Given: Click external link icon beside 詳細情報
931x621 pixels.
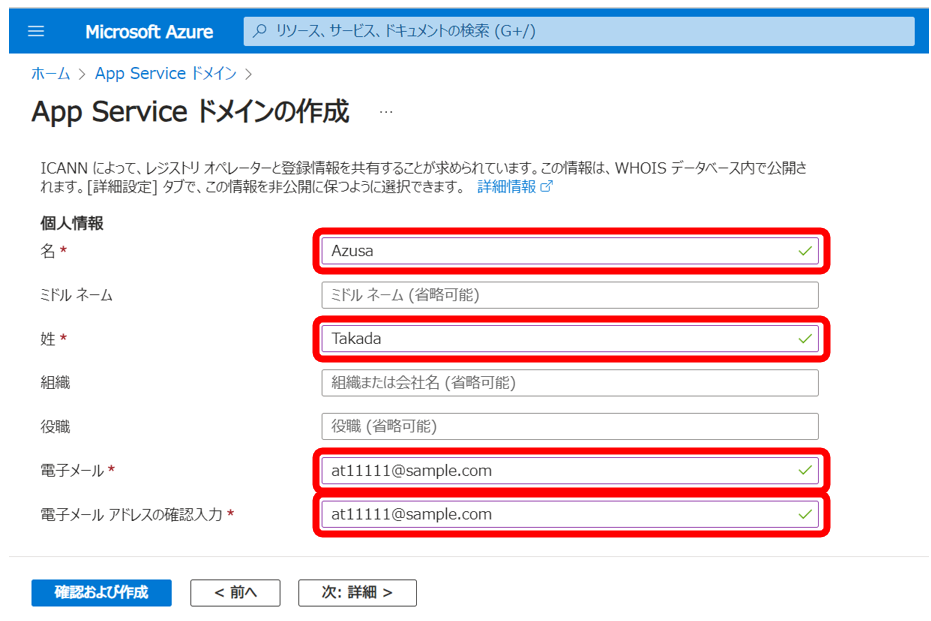Looking at the screenshot, I should coord(546,187).
